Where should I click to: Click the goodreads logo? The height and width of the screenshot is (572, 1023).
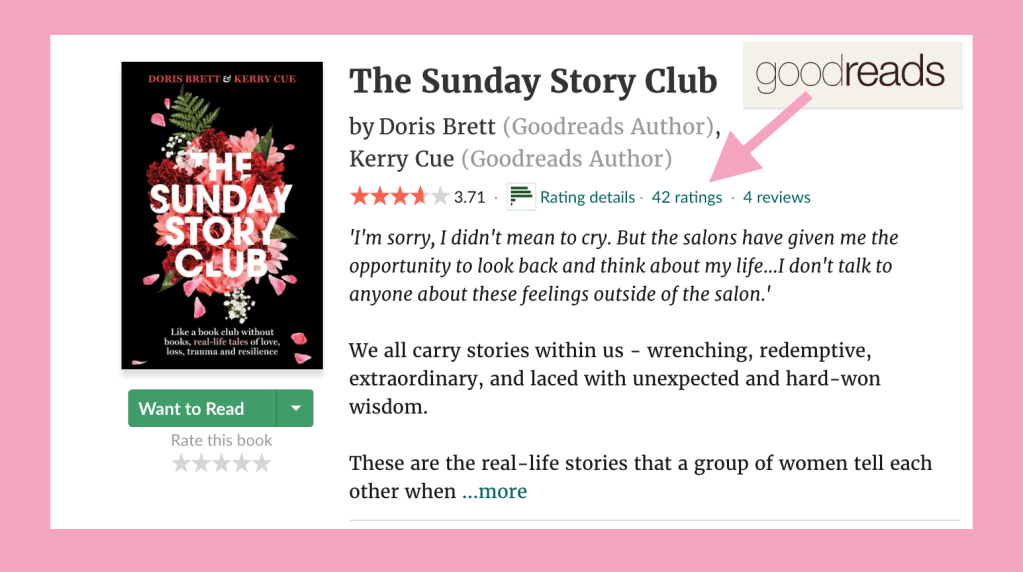point(851,75)
